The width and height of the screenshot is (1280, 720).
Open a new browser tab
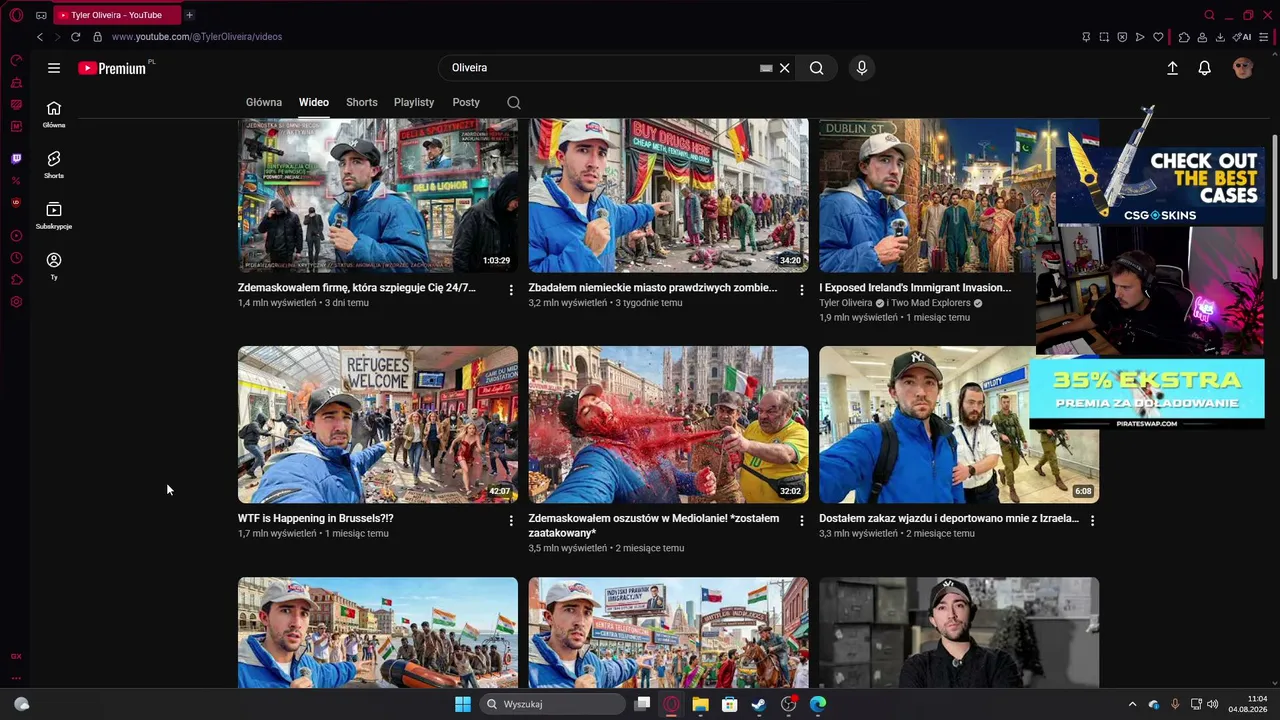189,15
